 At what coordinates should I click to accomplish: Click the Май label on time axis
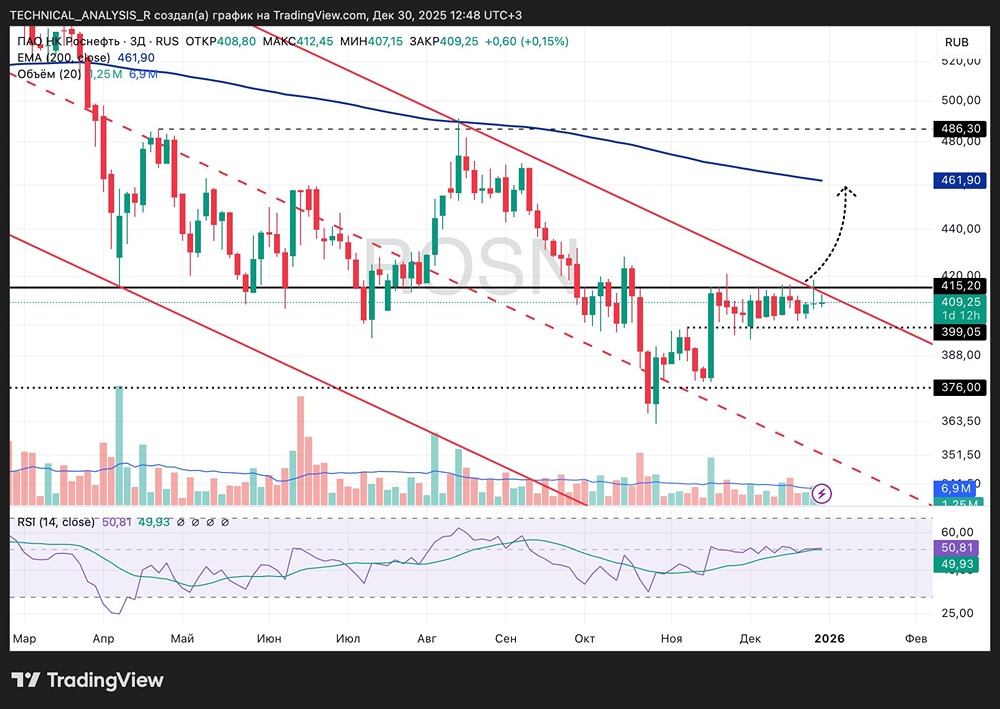pos(182,638)
